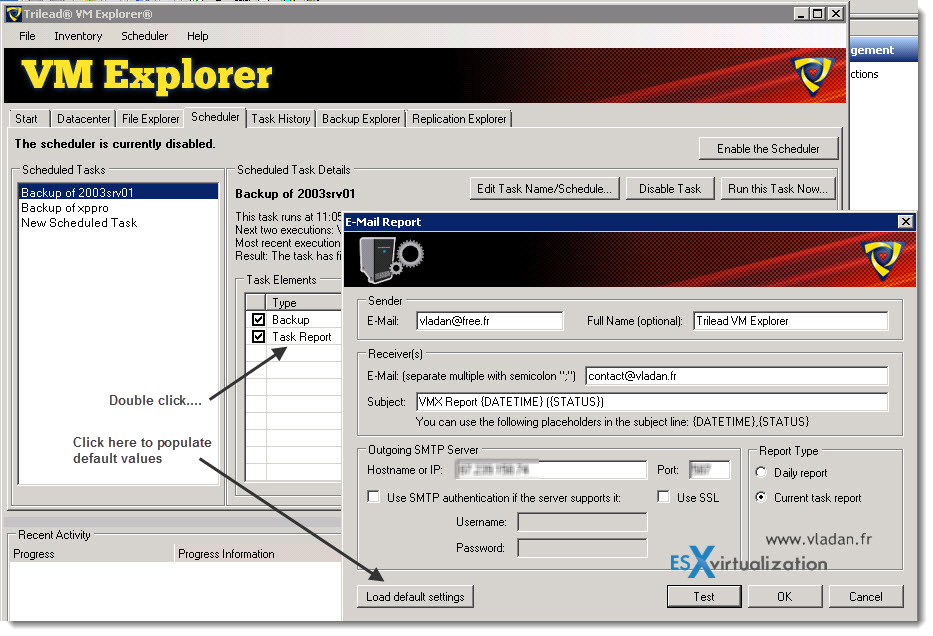Click the Hostname or IP field
The height and width of the screenshot is (636, 933).
[550, 469]
